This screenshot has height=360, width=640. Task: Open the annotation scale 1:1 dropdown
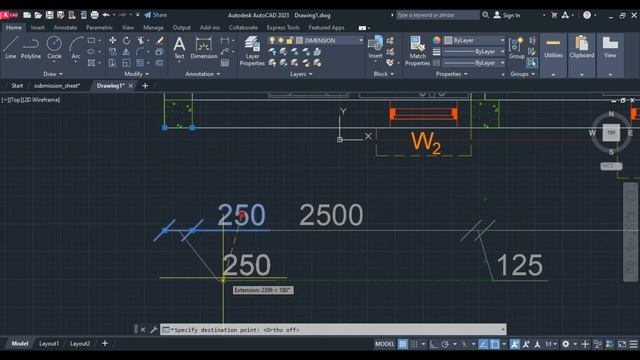point(551,344)
